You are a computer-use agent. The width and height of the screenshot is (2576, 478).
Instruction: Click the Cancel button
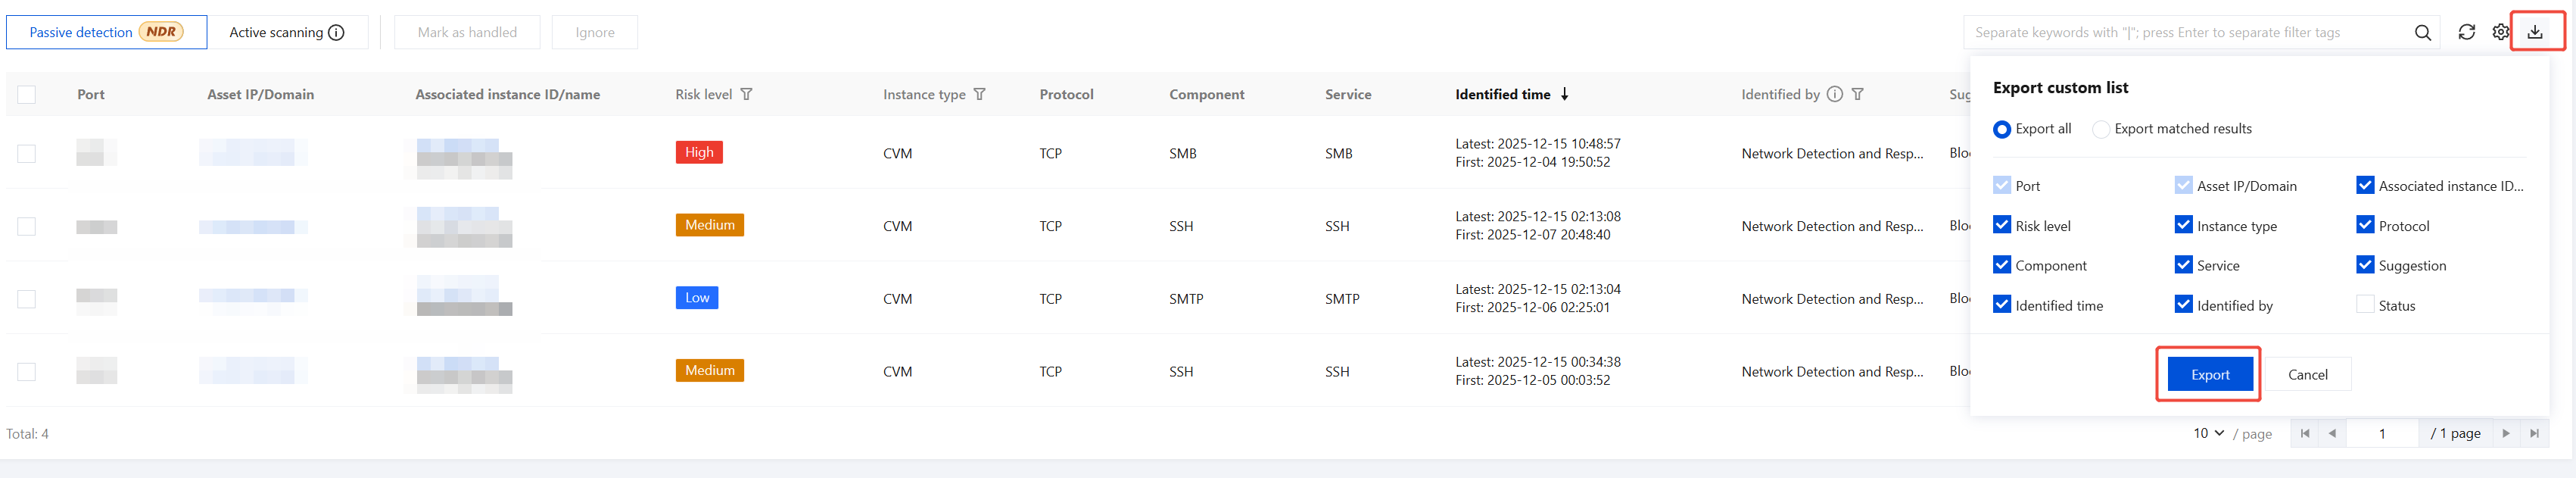[x=2308, y=374]
